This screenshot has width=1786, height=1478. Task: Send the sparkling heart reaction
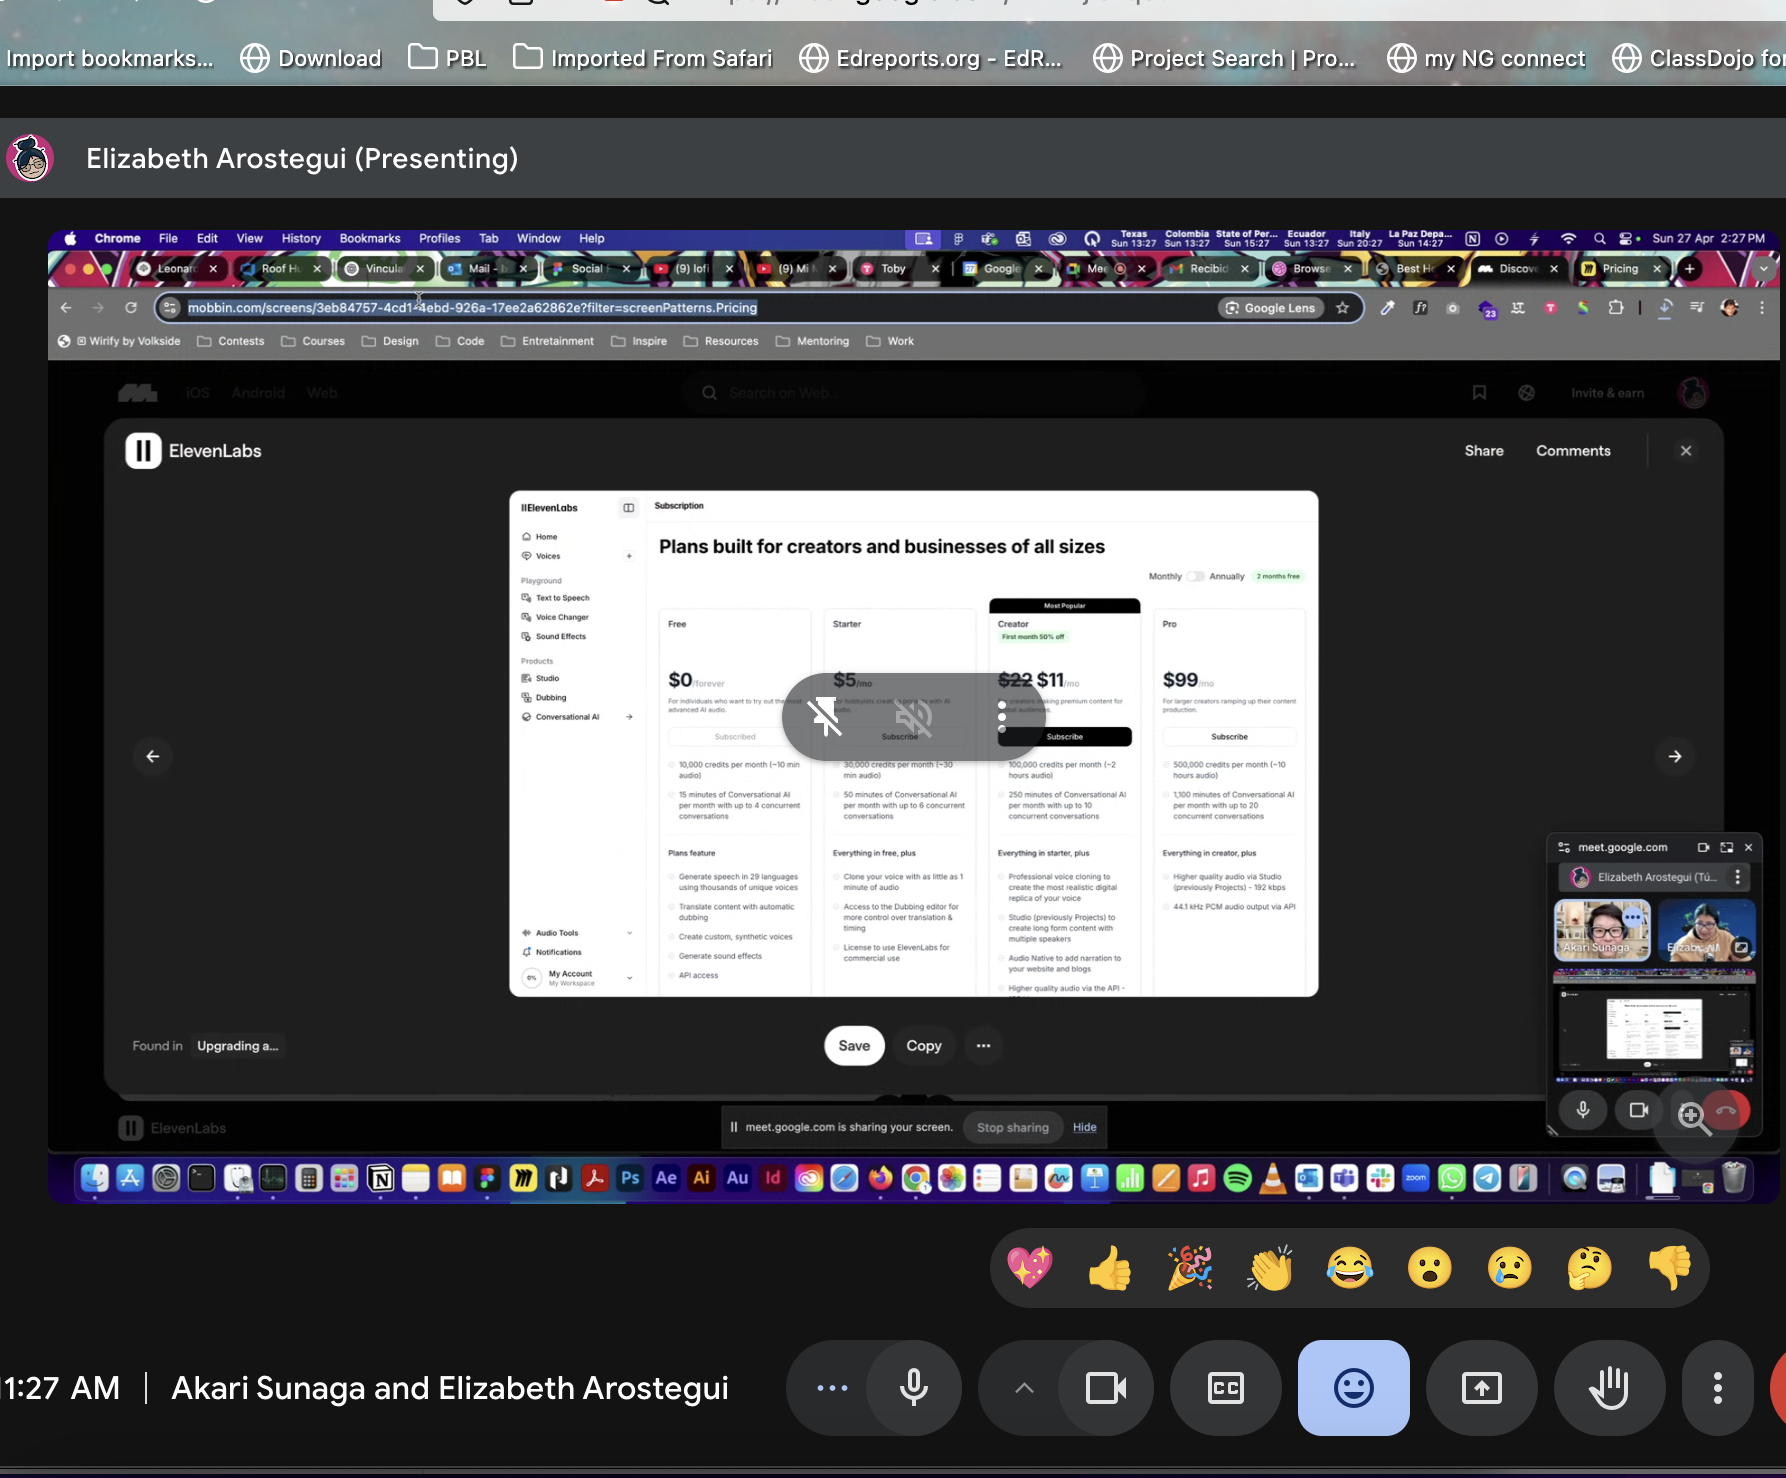1030,1268
